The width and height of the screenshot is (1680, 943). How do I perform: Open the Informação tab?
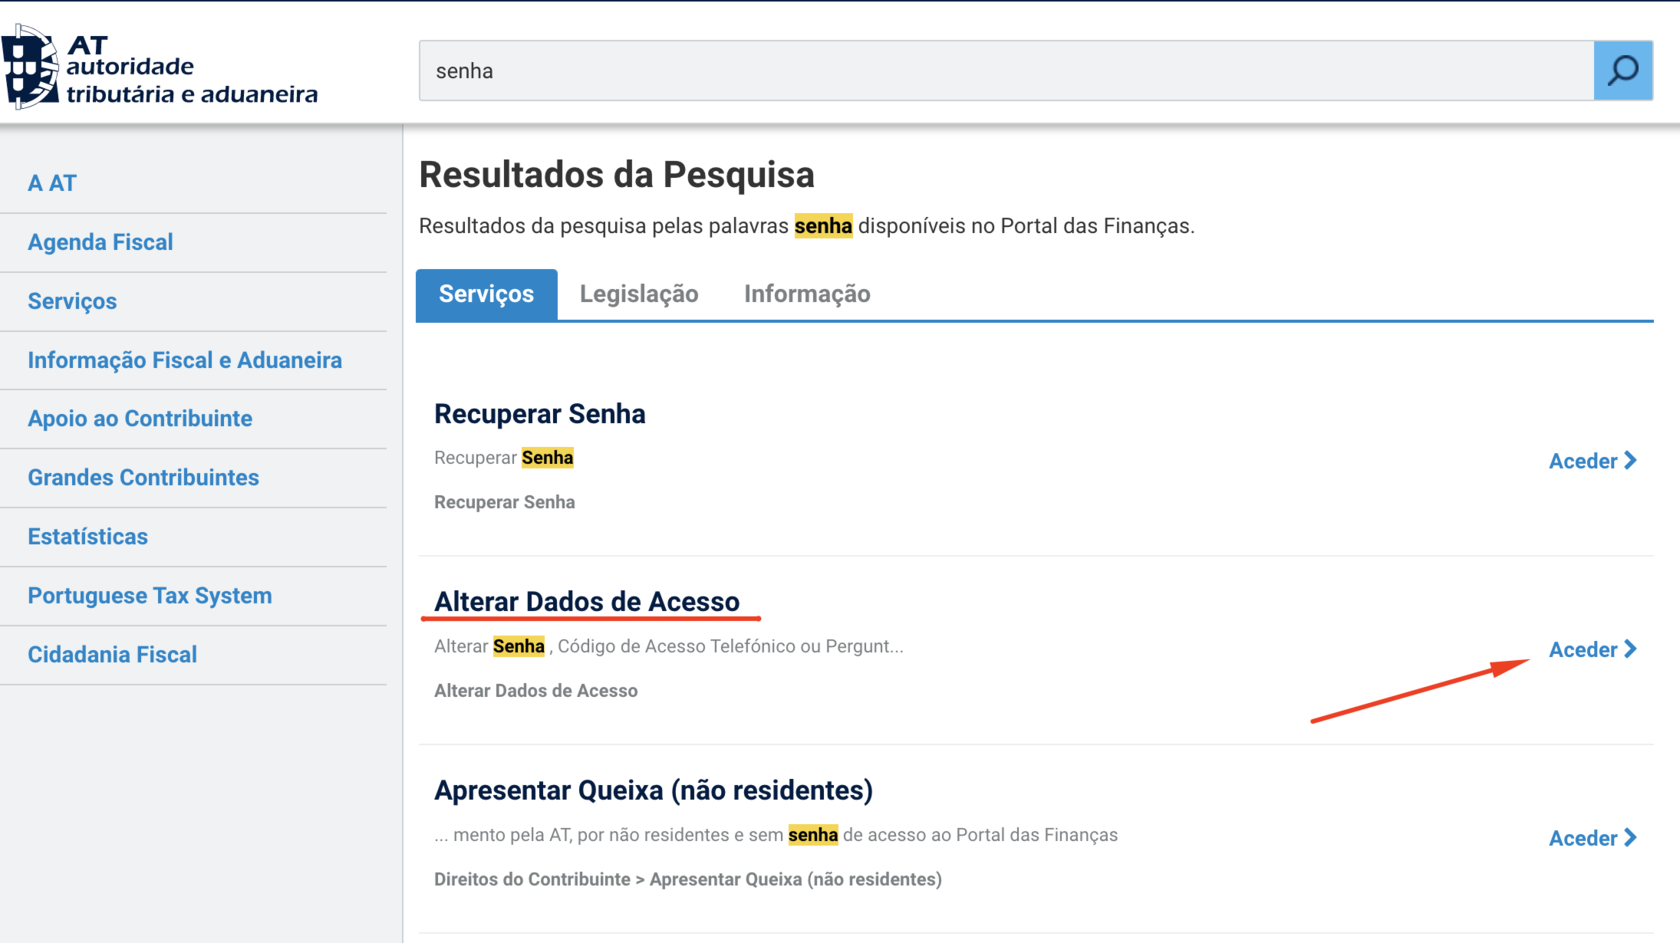pos(807,294)
